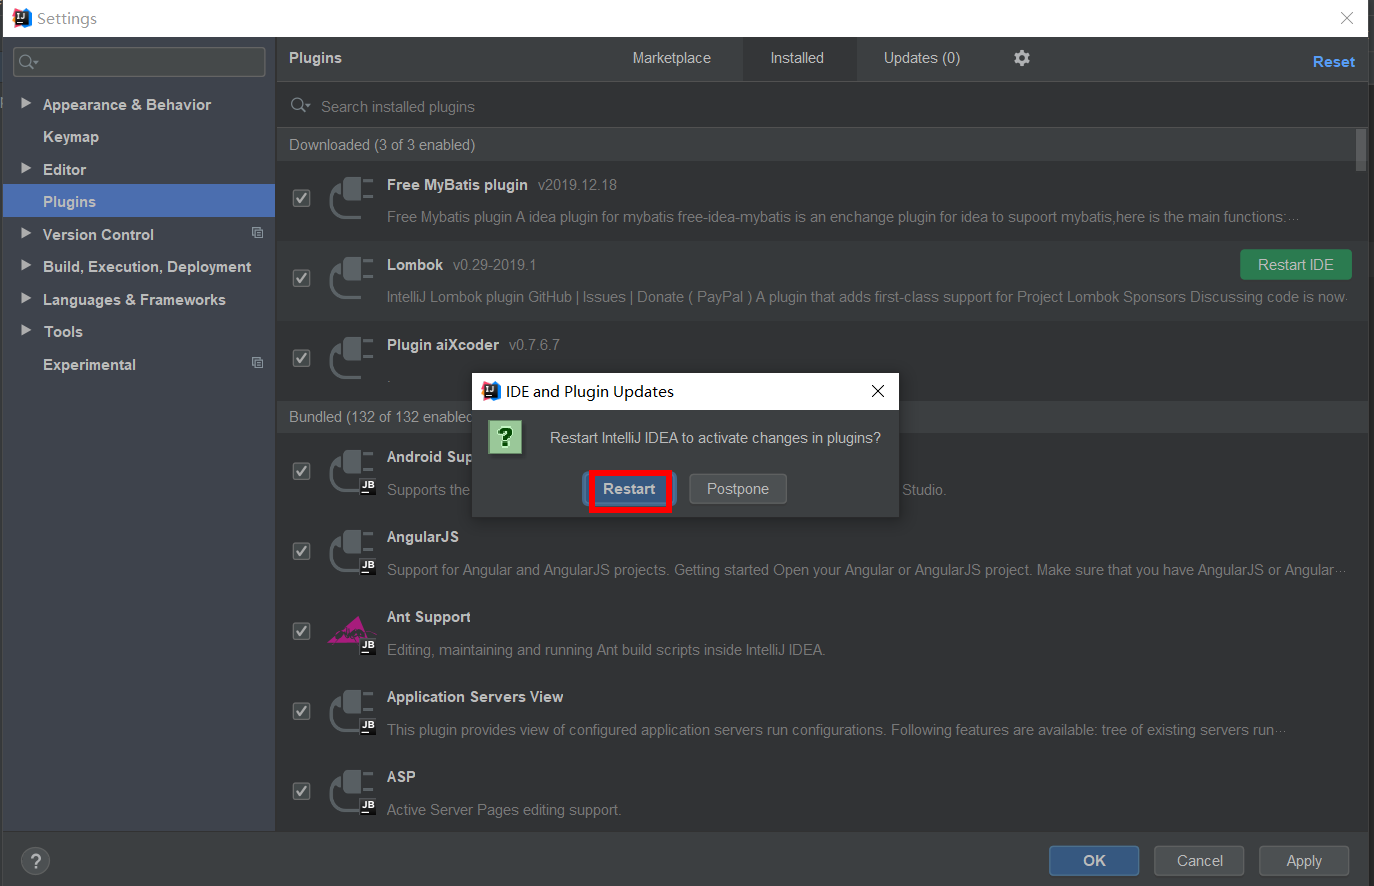The height and width of the screenshot is (886, 1374).
Task: Click the Search installed plugins field
Action: tap(820, 106)
